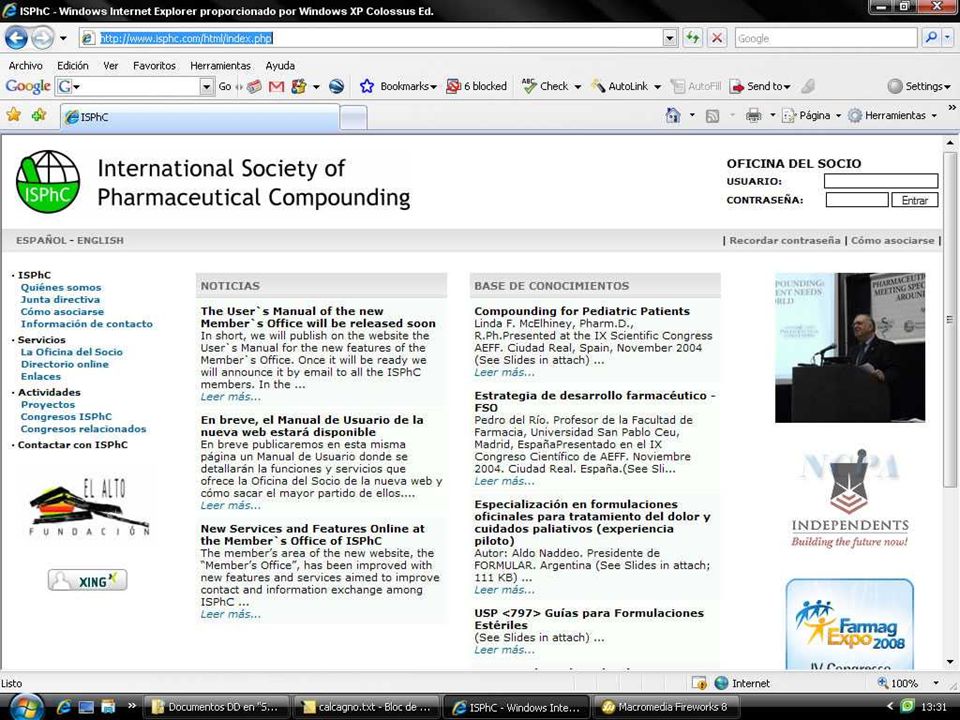960x720 pixels.
Task: Open the Congresos ISPhC link
Action: pyautogui.click(x=66, y=417)
